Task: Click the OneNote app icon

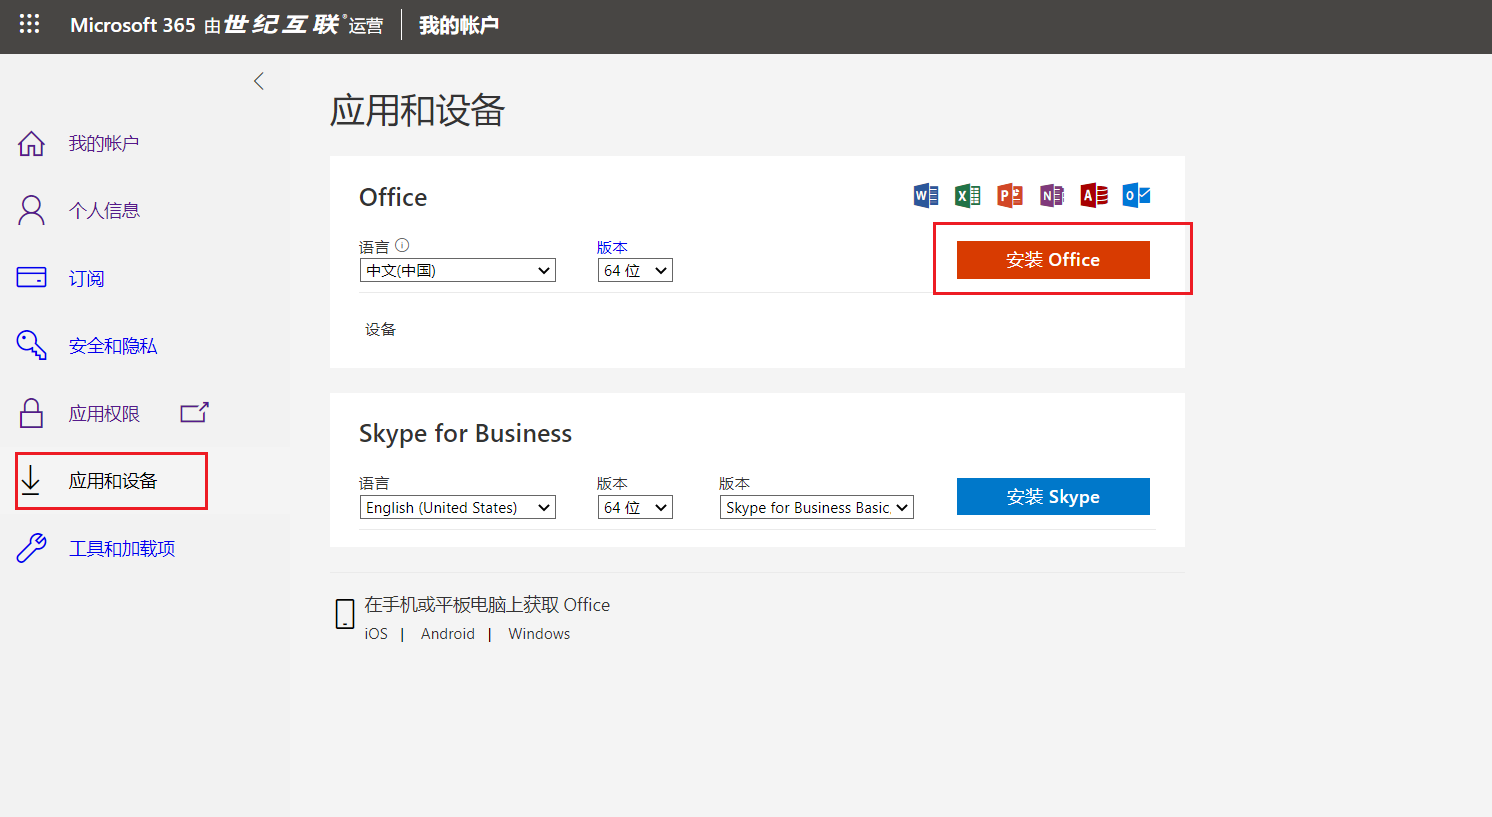Action: (x=1052, y=195)
